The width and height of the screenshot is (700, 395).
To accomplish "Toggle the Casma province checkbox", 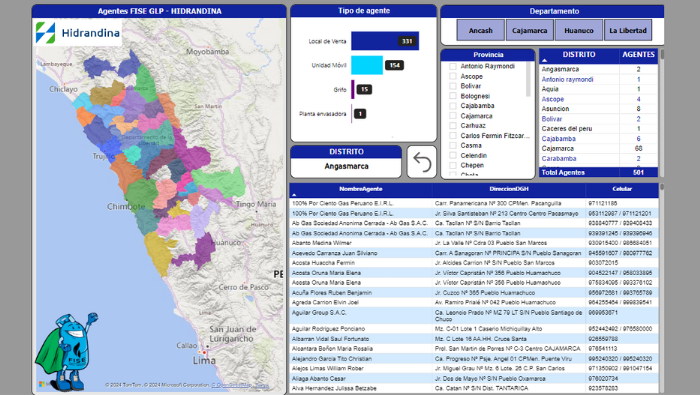I will pos(452,146).
